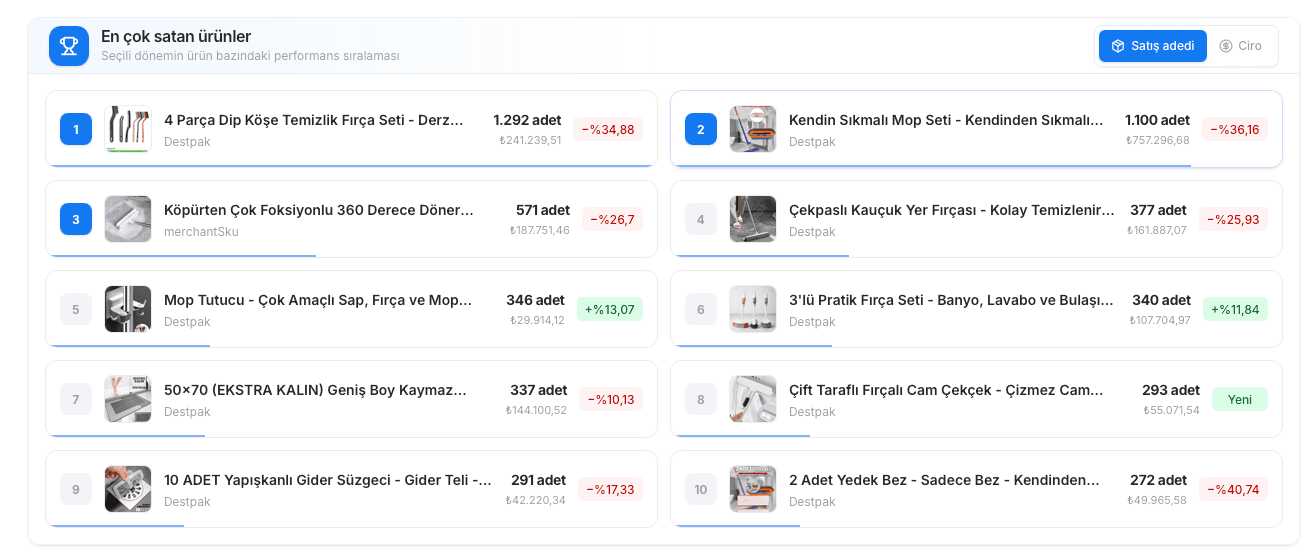The image size is (1312, 559).
Task: Click rank badge 6
Action: coord(701,309)
